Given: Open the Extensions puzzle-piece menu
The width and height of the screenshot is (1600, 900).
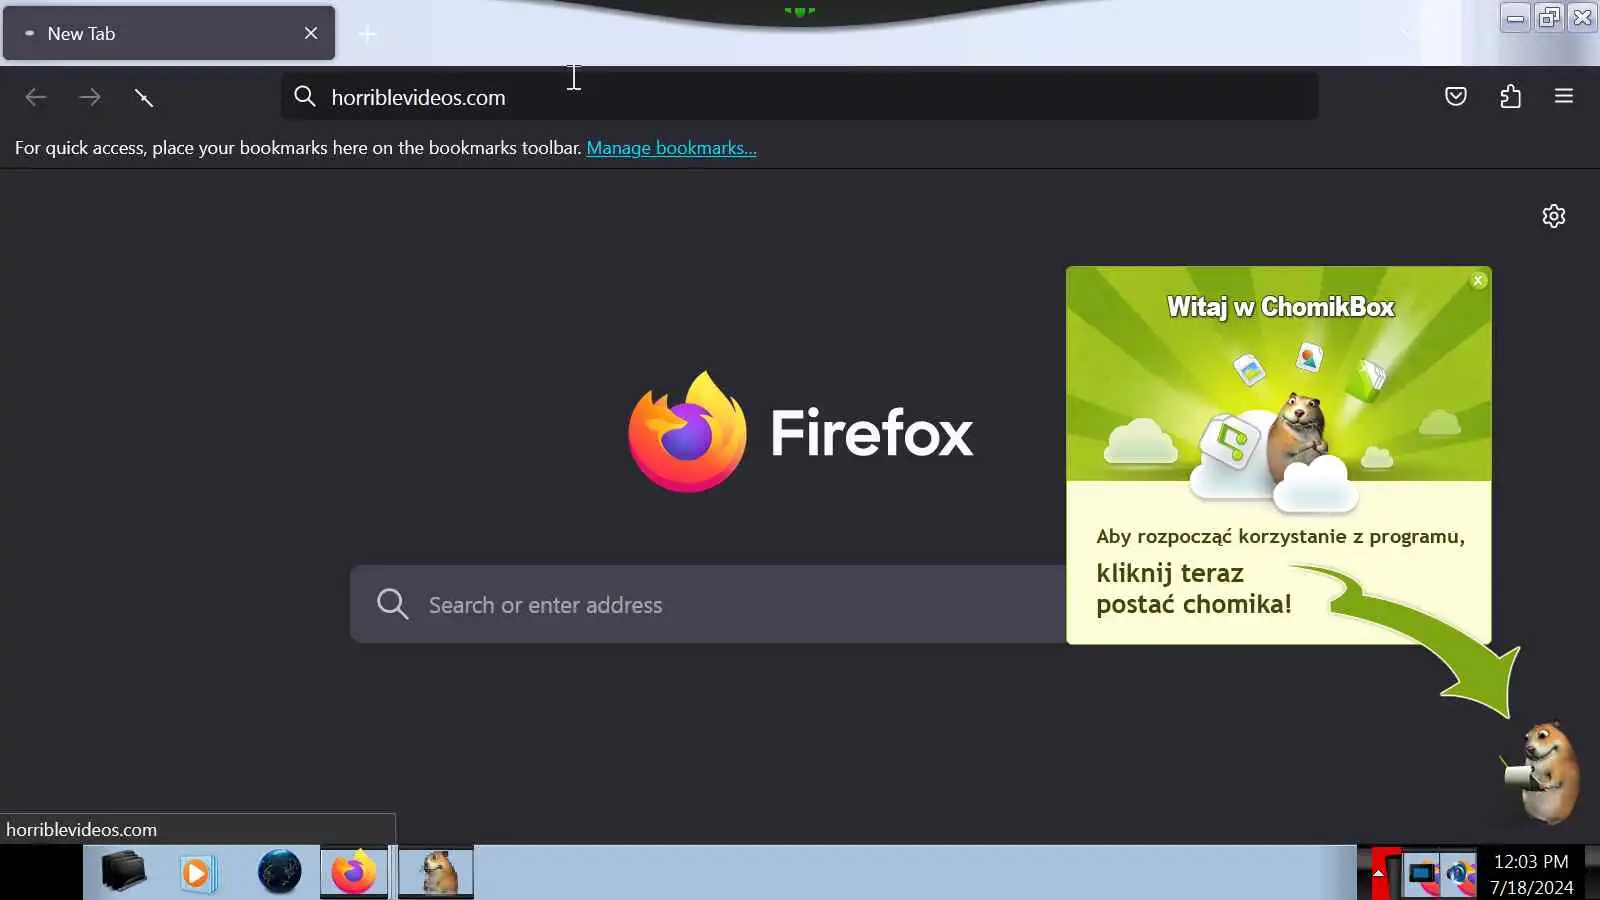Looking at the screenshot, I should (1511, 96).
